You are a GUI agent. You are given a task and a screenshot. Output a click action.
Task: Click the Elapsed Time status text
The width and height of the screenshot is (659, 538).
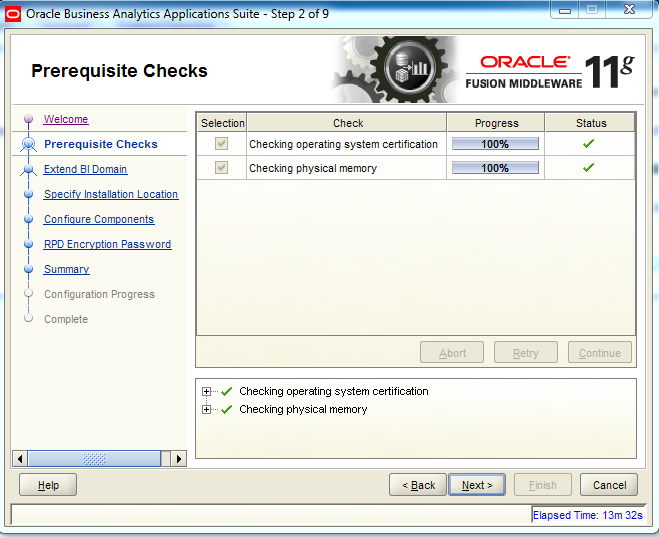click(588, 515)
